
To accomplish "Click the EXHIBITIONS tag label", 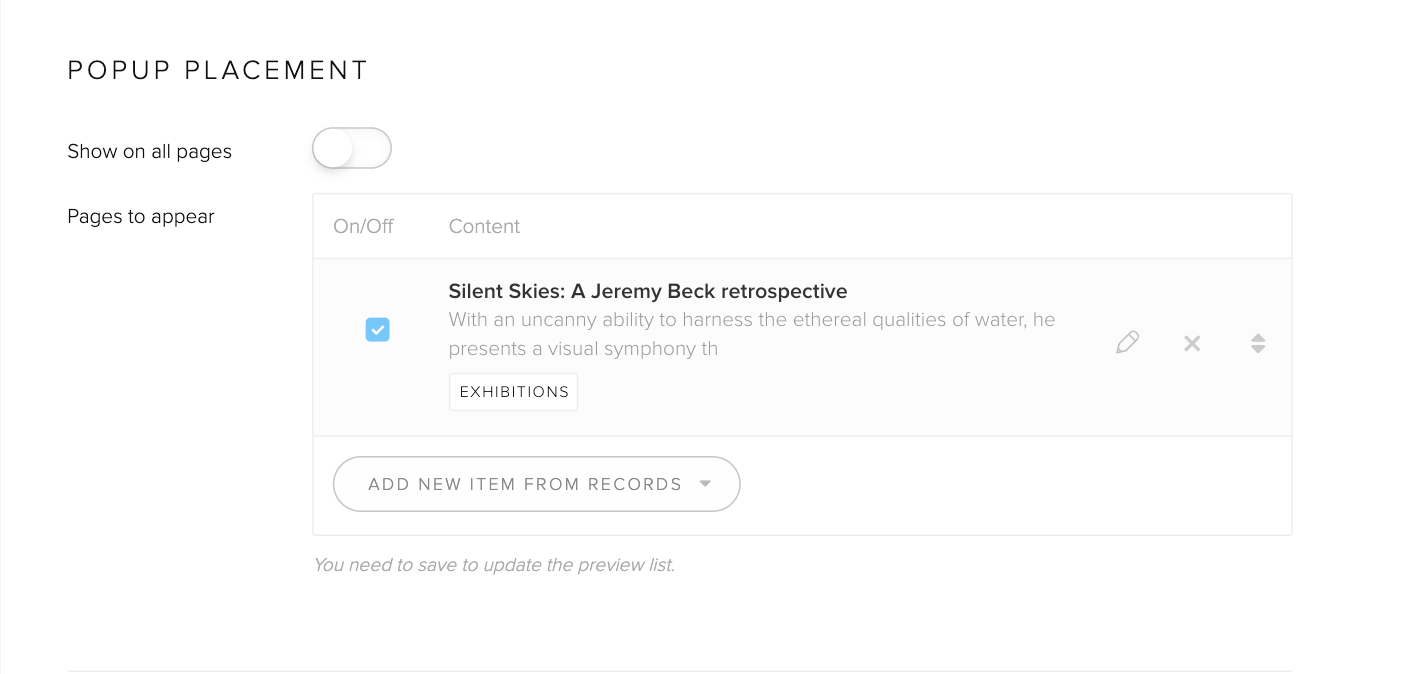I will point(514,392).
